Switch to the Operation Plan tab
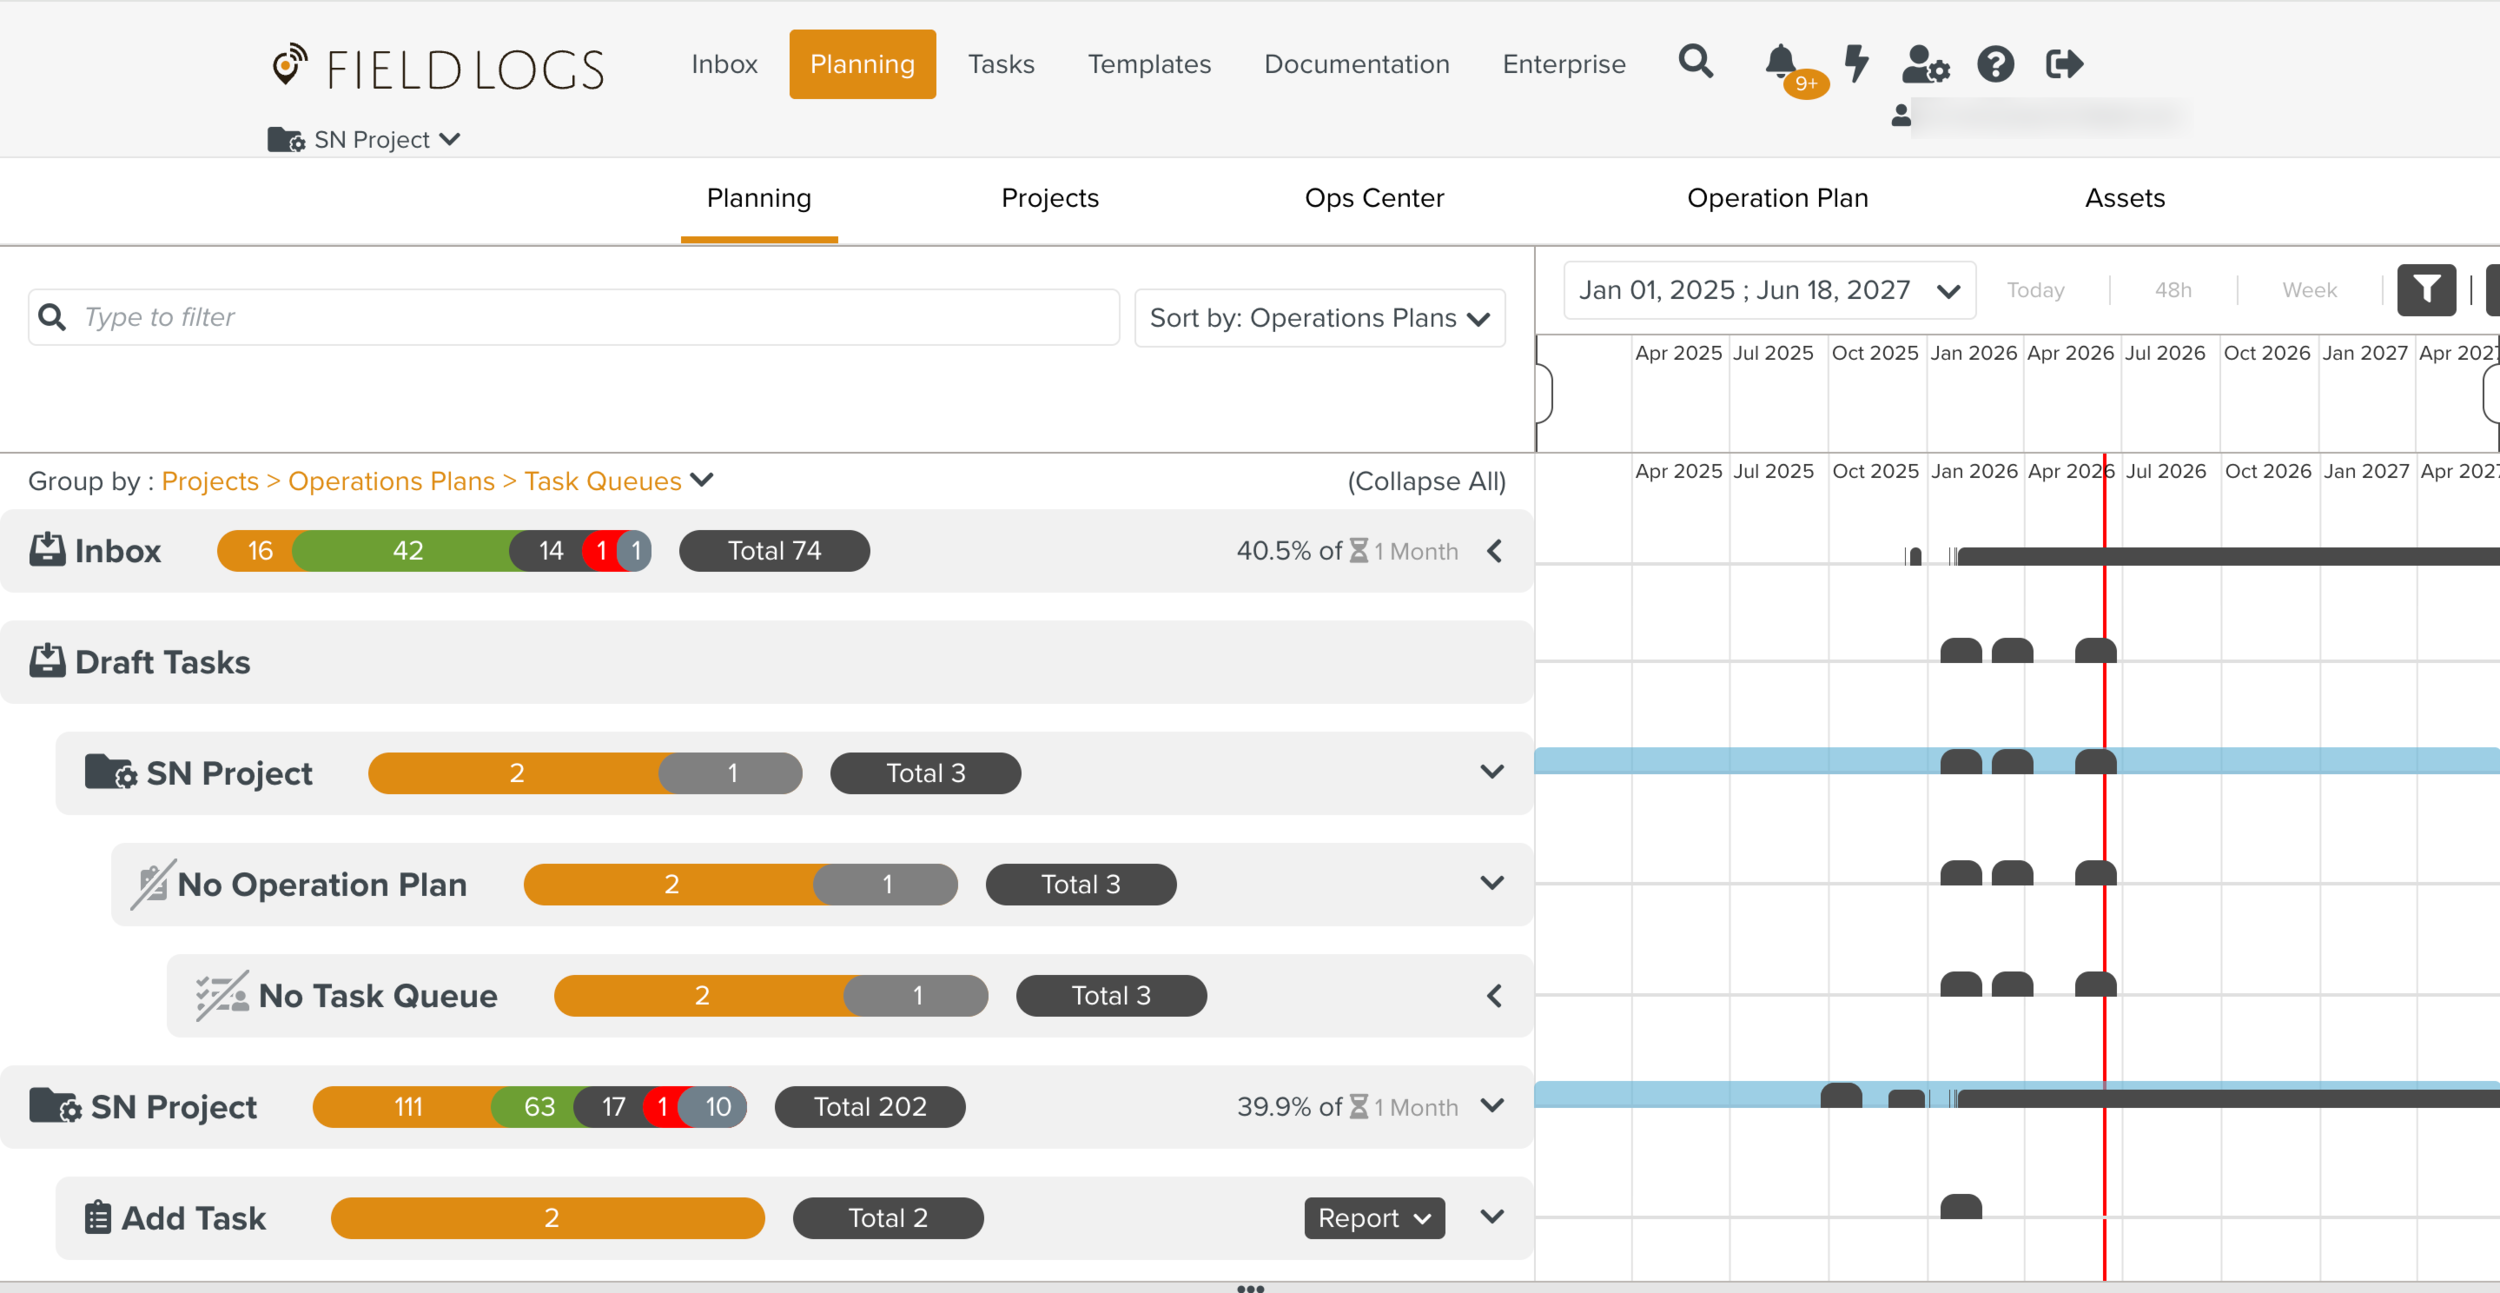 (x=1777, y=198)
